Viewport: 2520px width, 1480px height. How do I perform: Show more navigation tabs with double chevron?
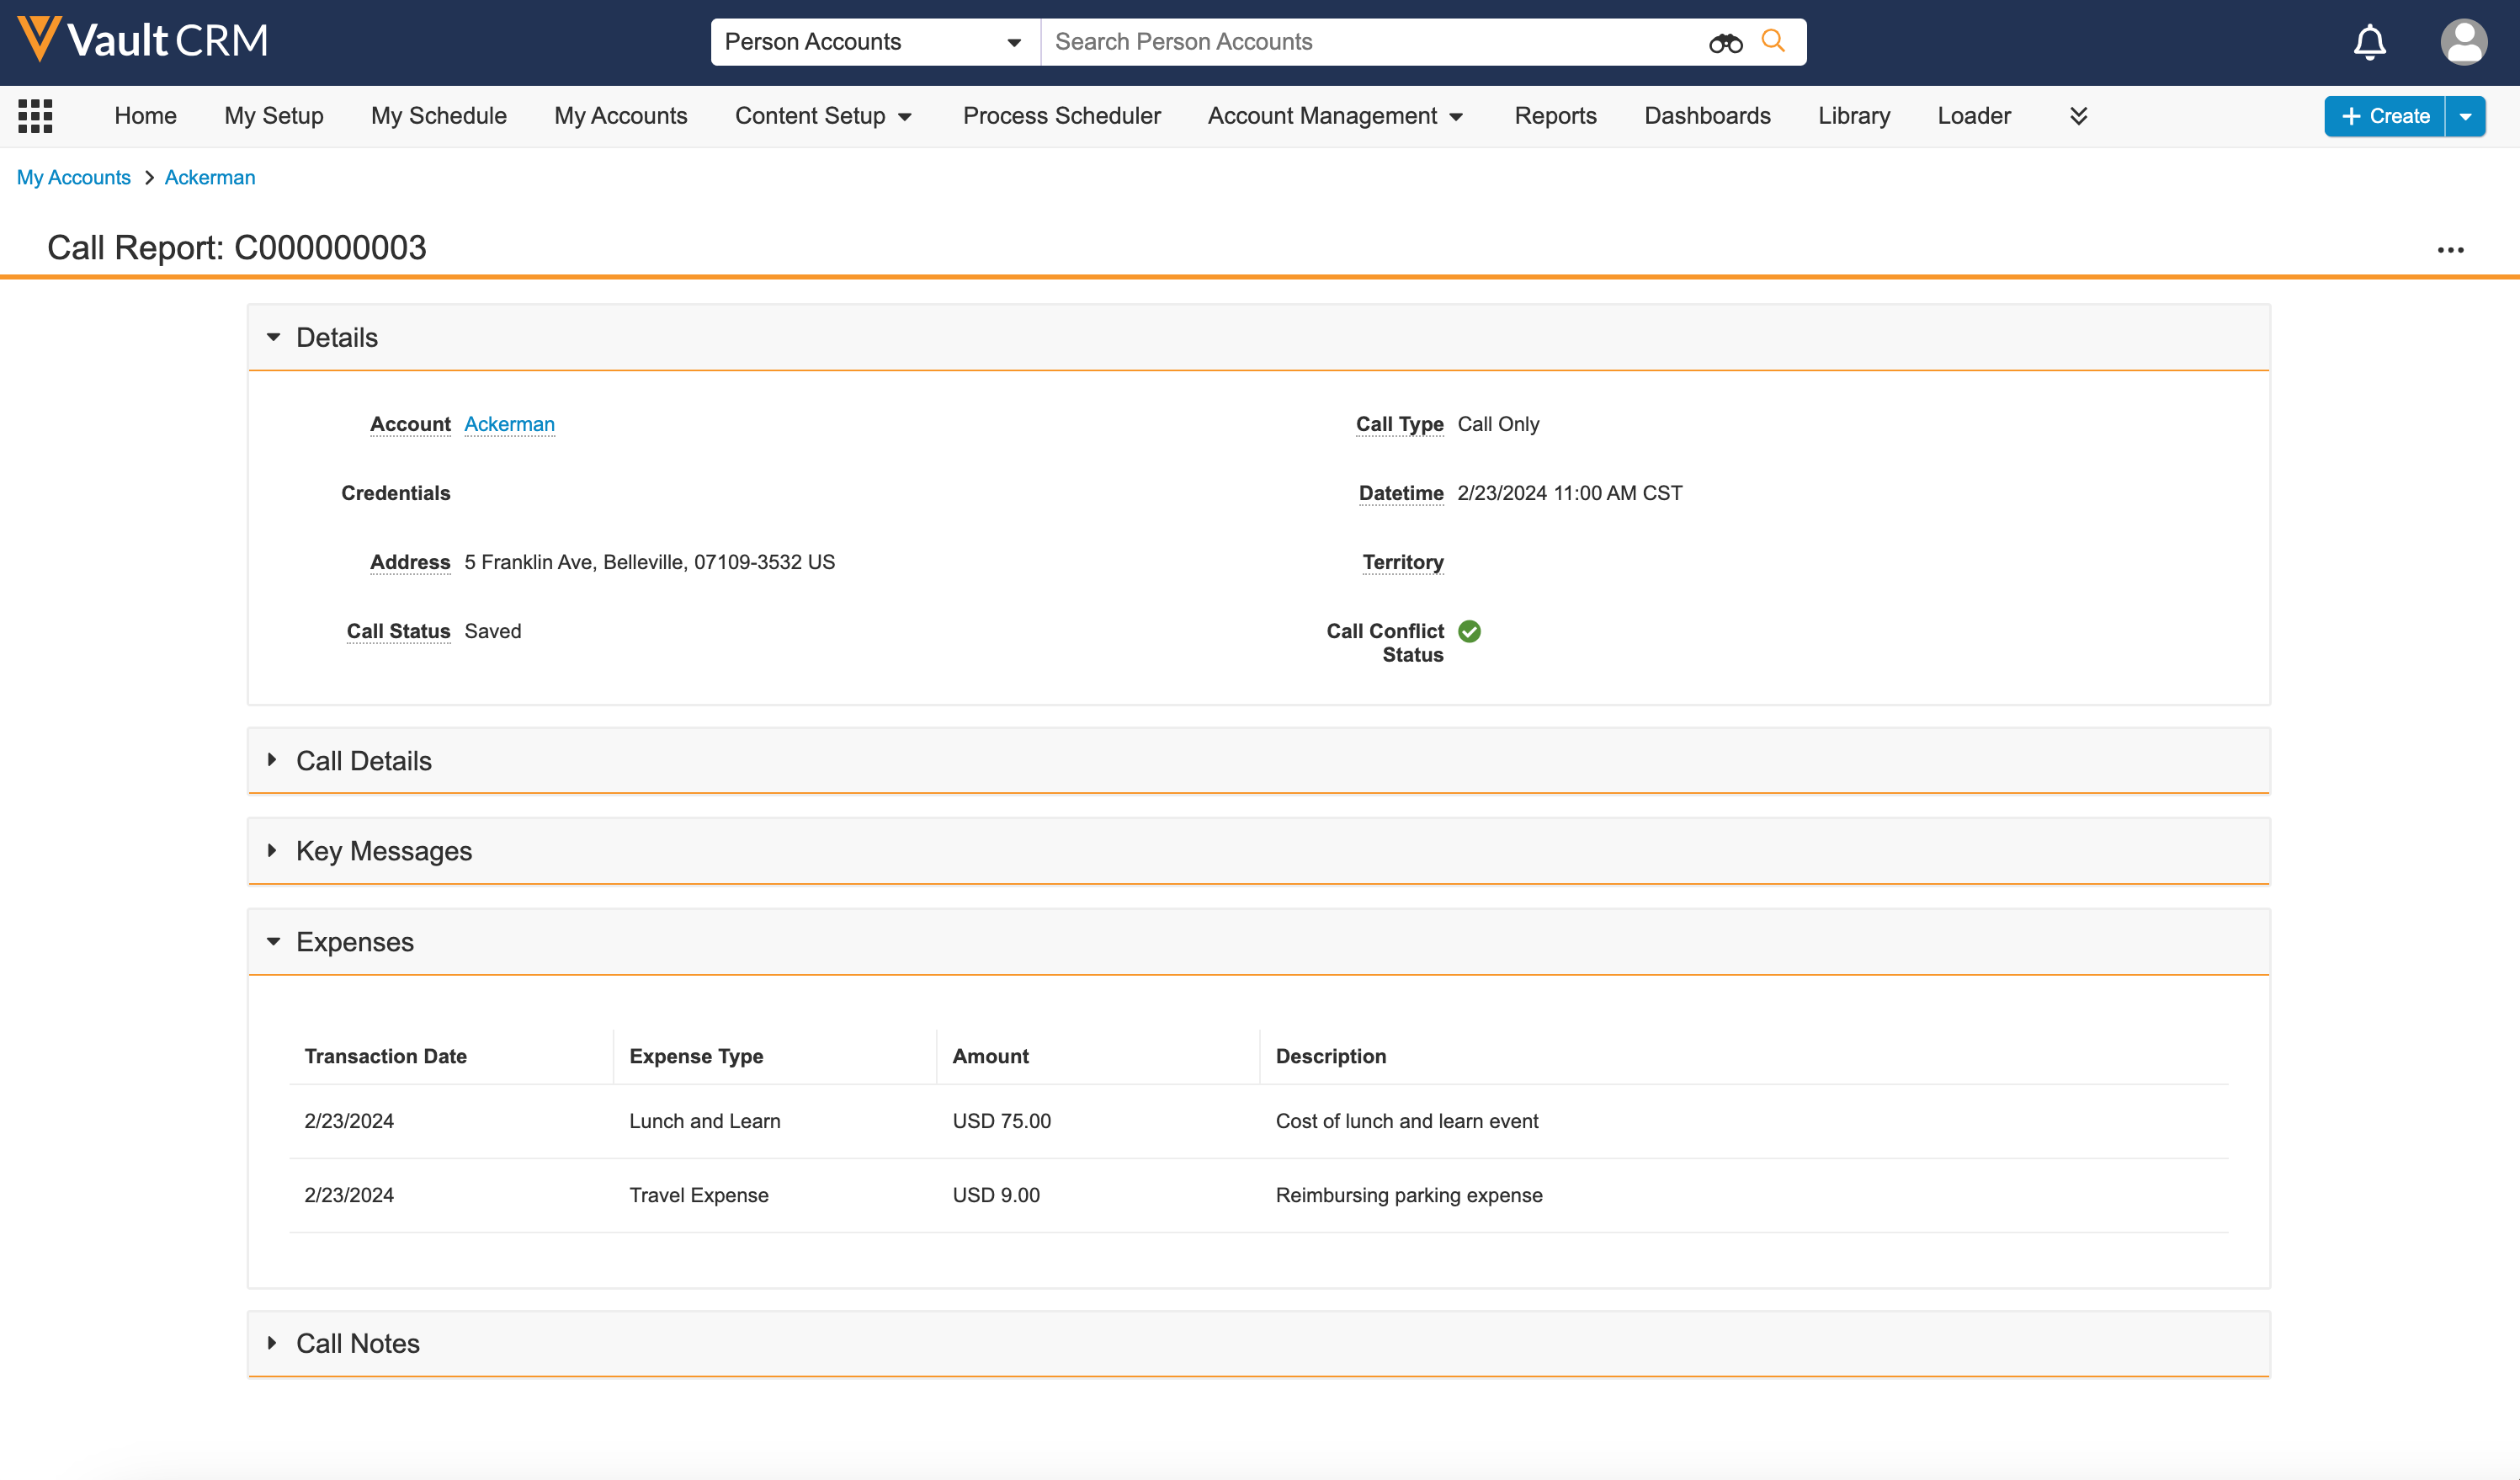pos(2078,116)
